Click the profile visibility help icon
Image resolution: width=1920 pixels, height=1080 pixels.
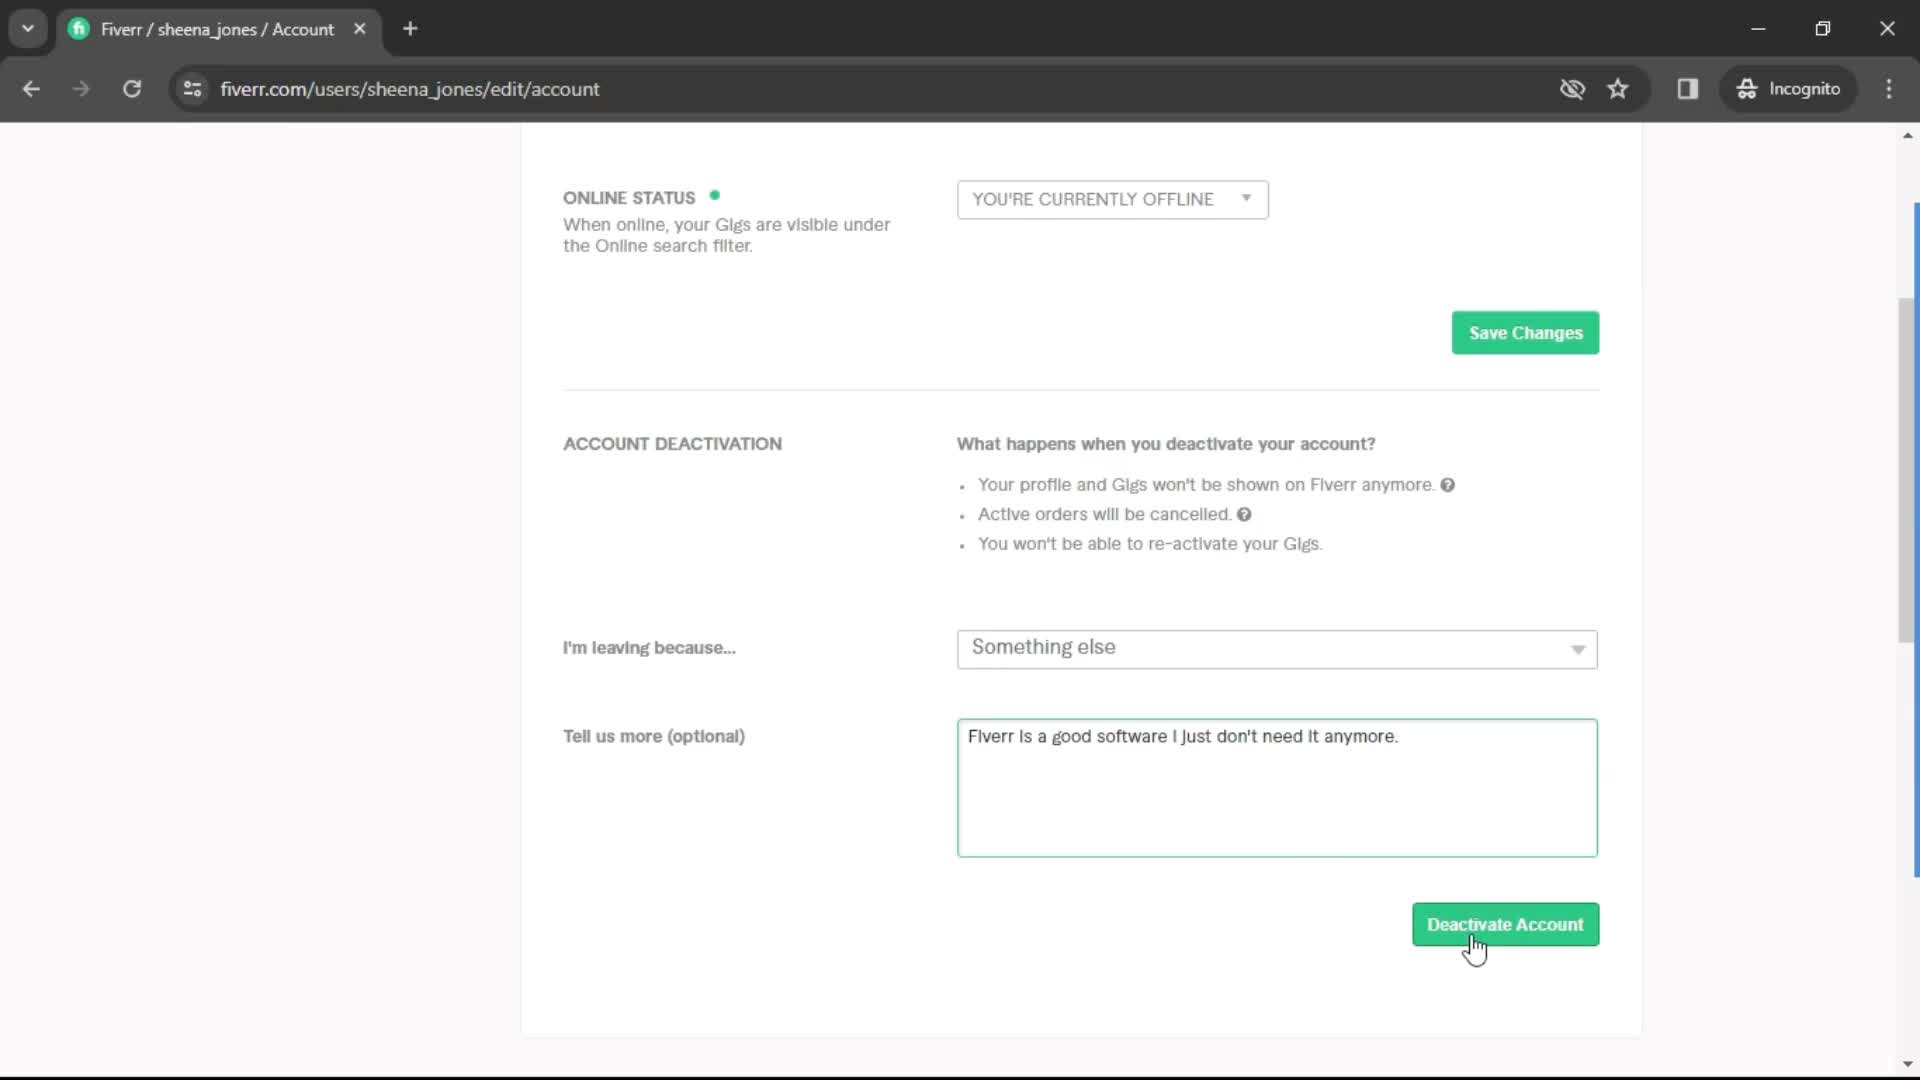click(x=1448, y=484)
